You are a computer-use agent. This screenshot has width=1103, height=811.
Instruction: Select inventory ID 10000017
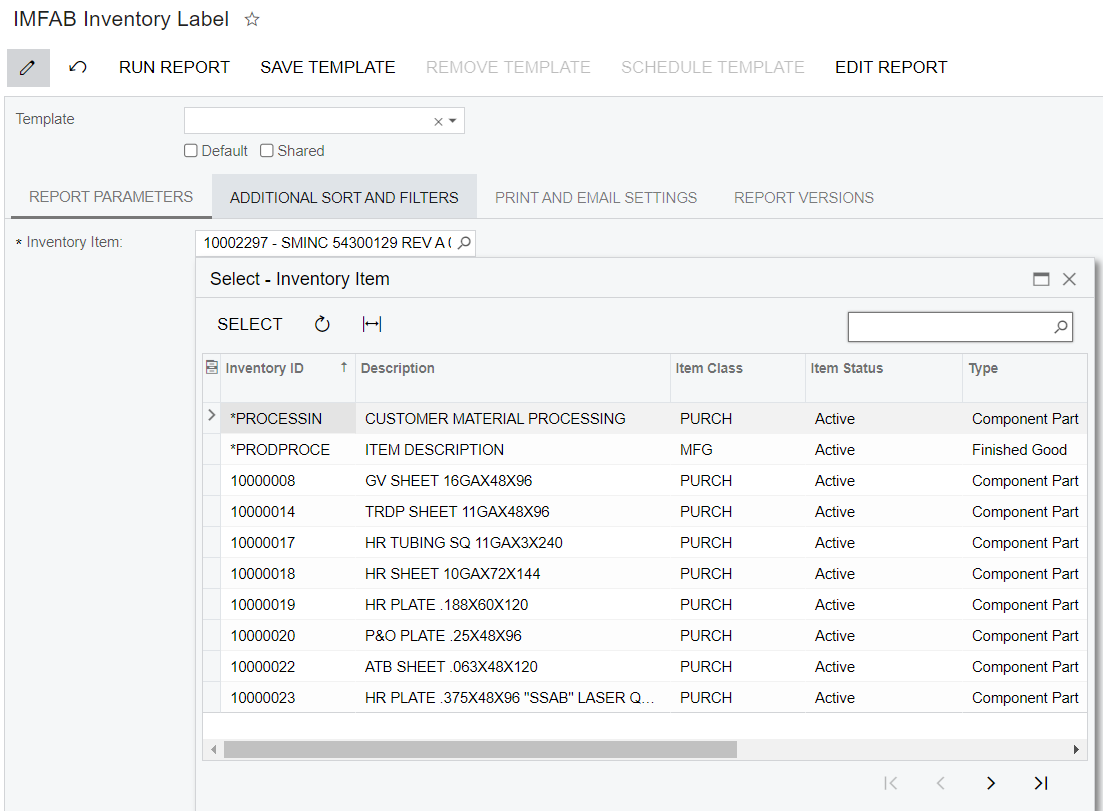point(263,542)
